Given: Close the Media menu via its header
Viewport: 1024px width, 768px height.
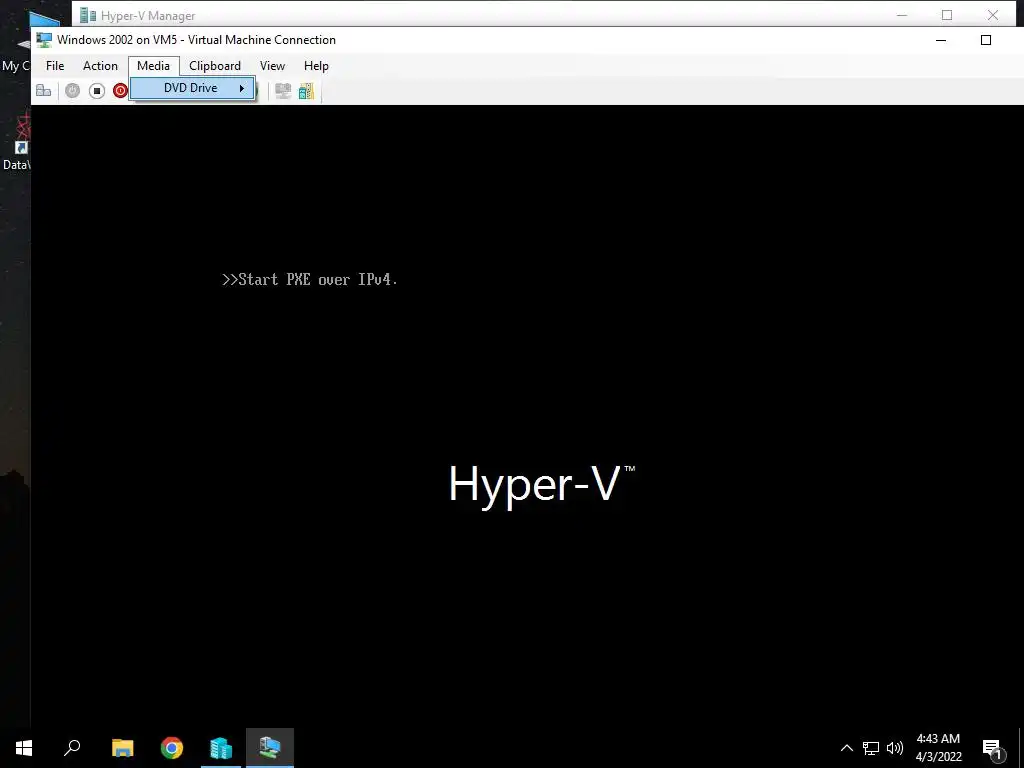Looking at the screenshot, I should click(x=153, y=66).
